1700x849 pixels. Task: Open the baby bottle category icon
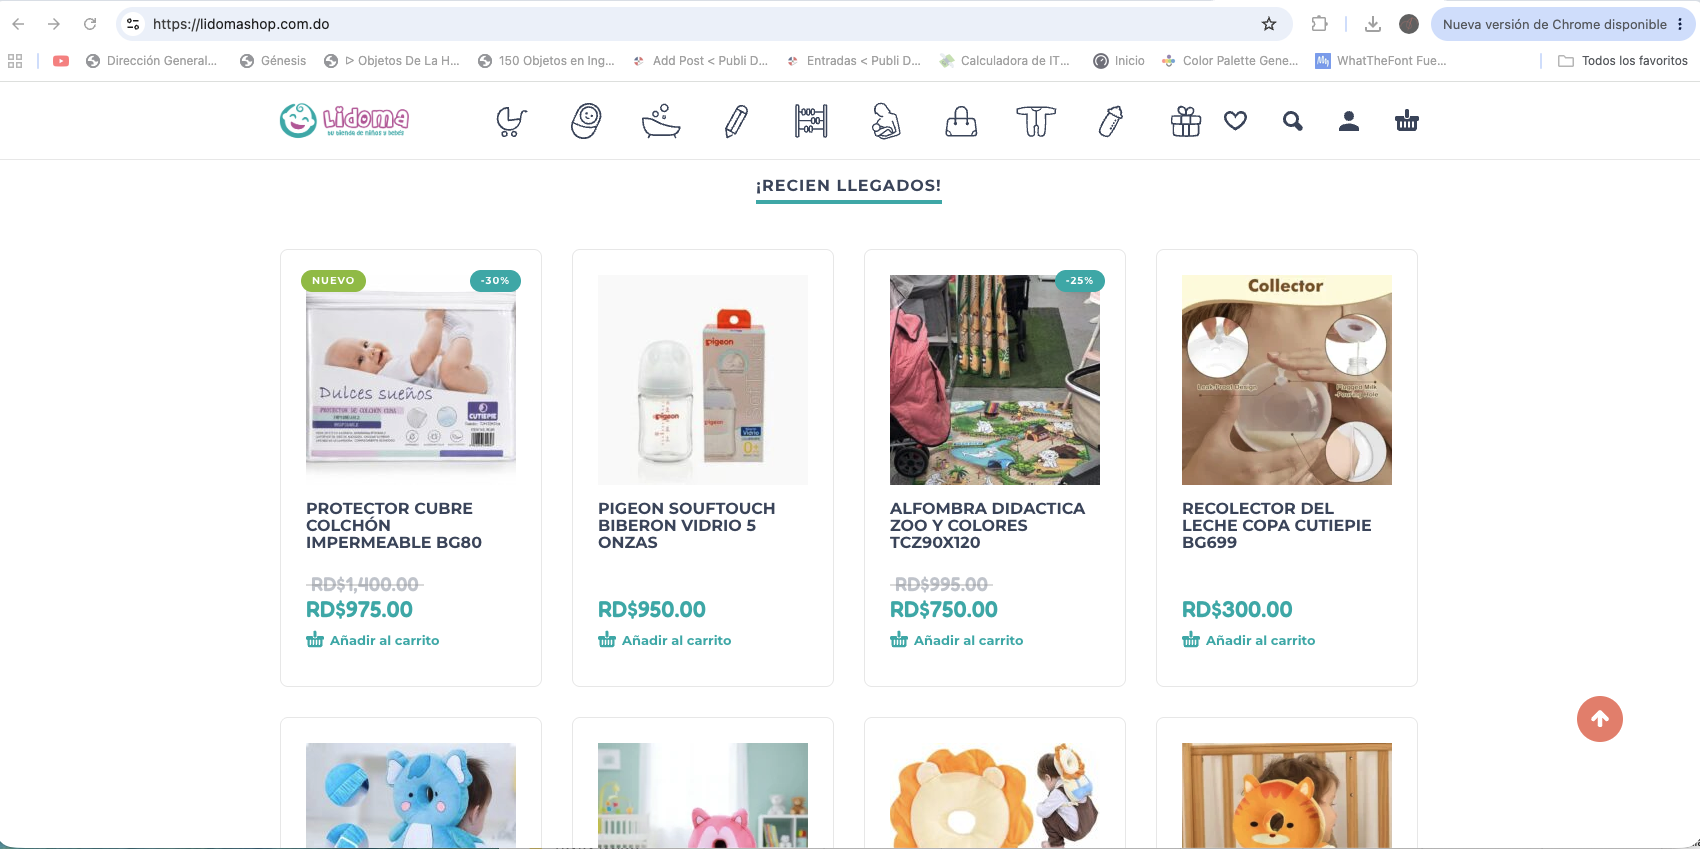click(1111, 121)
